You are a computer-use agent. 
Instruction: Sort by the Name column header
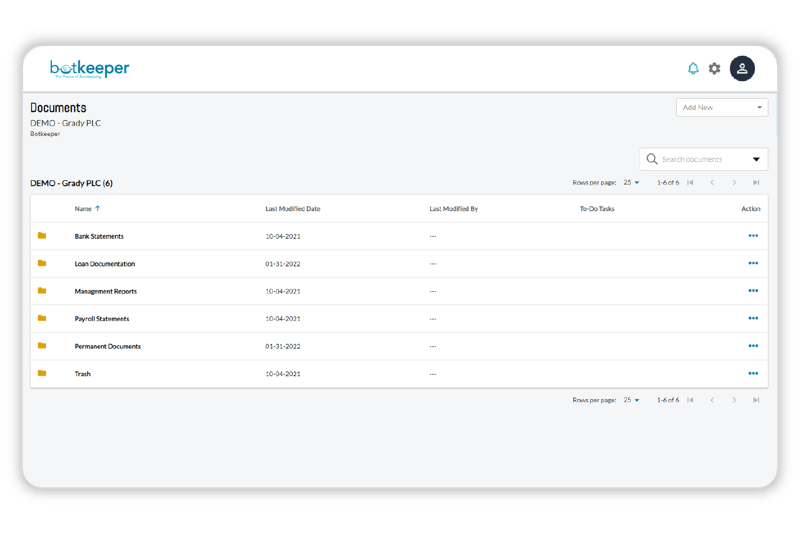click(x=83, y=209)
